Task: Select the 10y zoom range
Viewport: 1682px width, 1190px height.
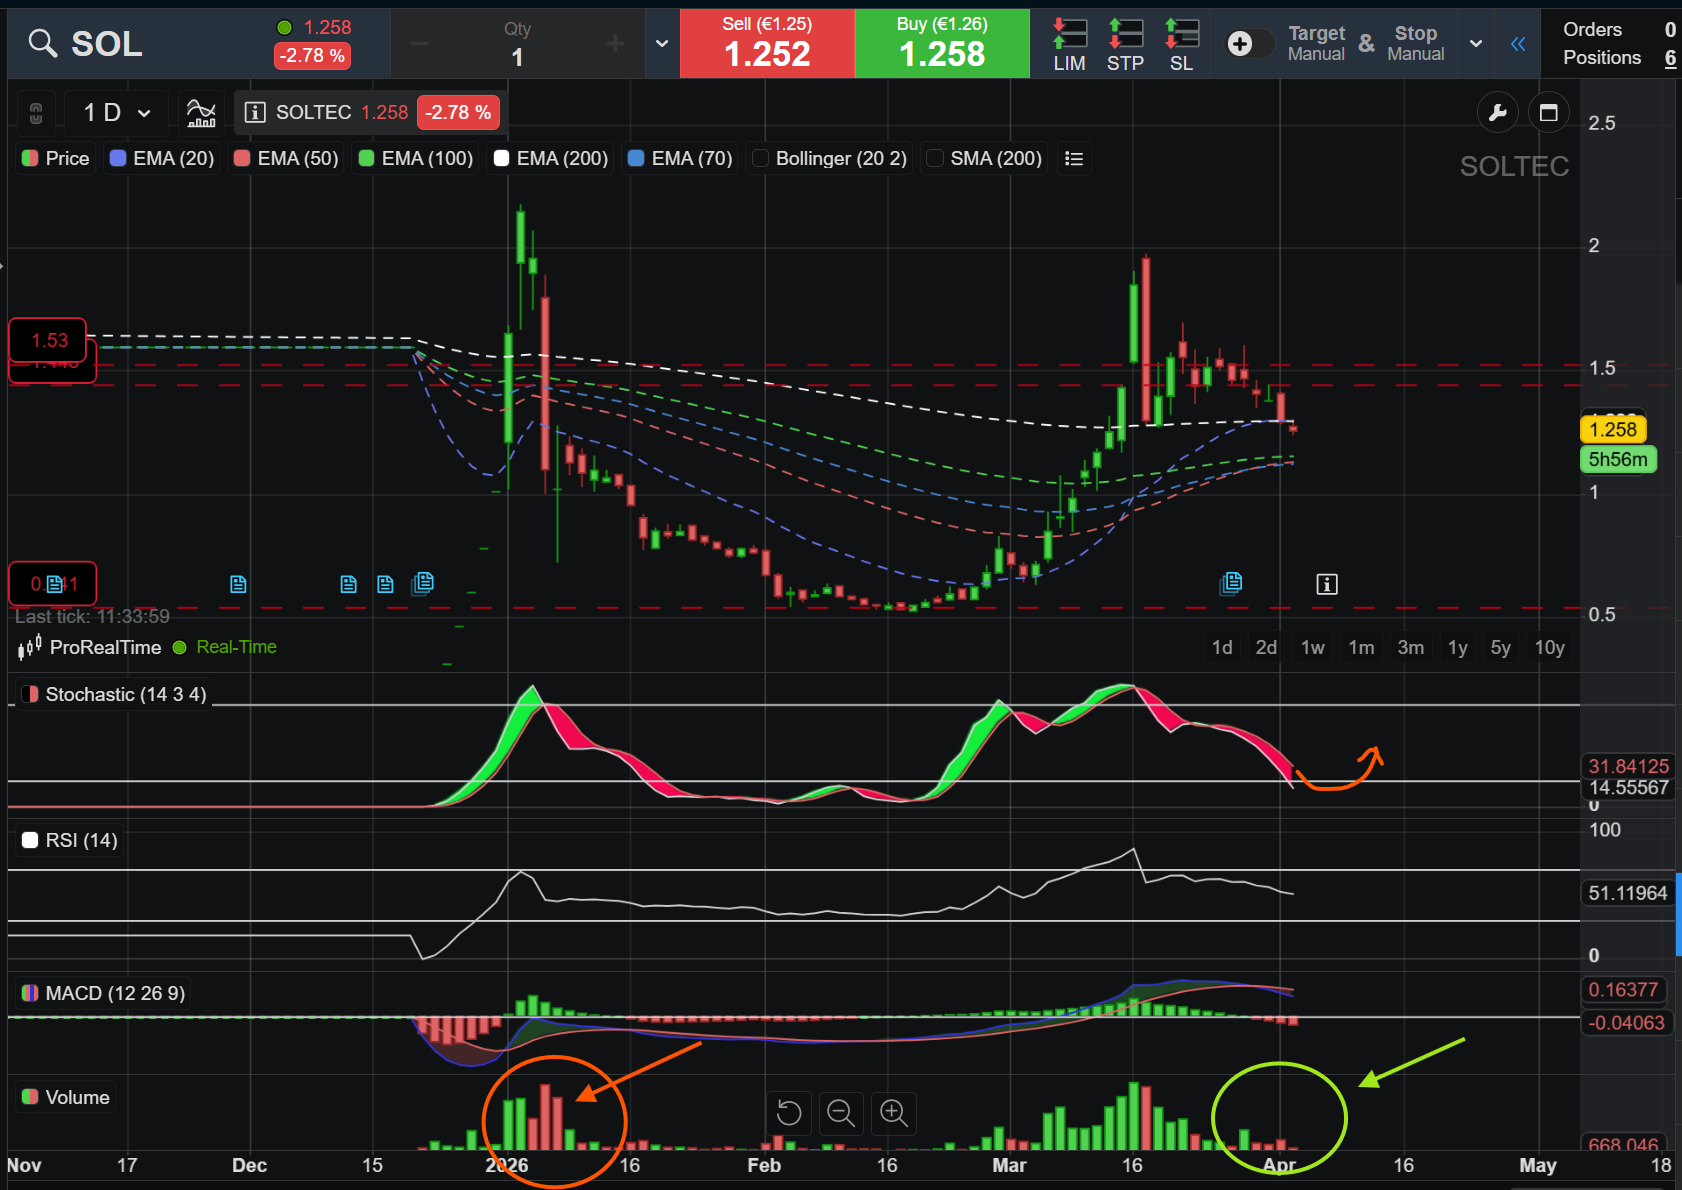Action: click(1550, 648)
